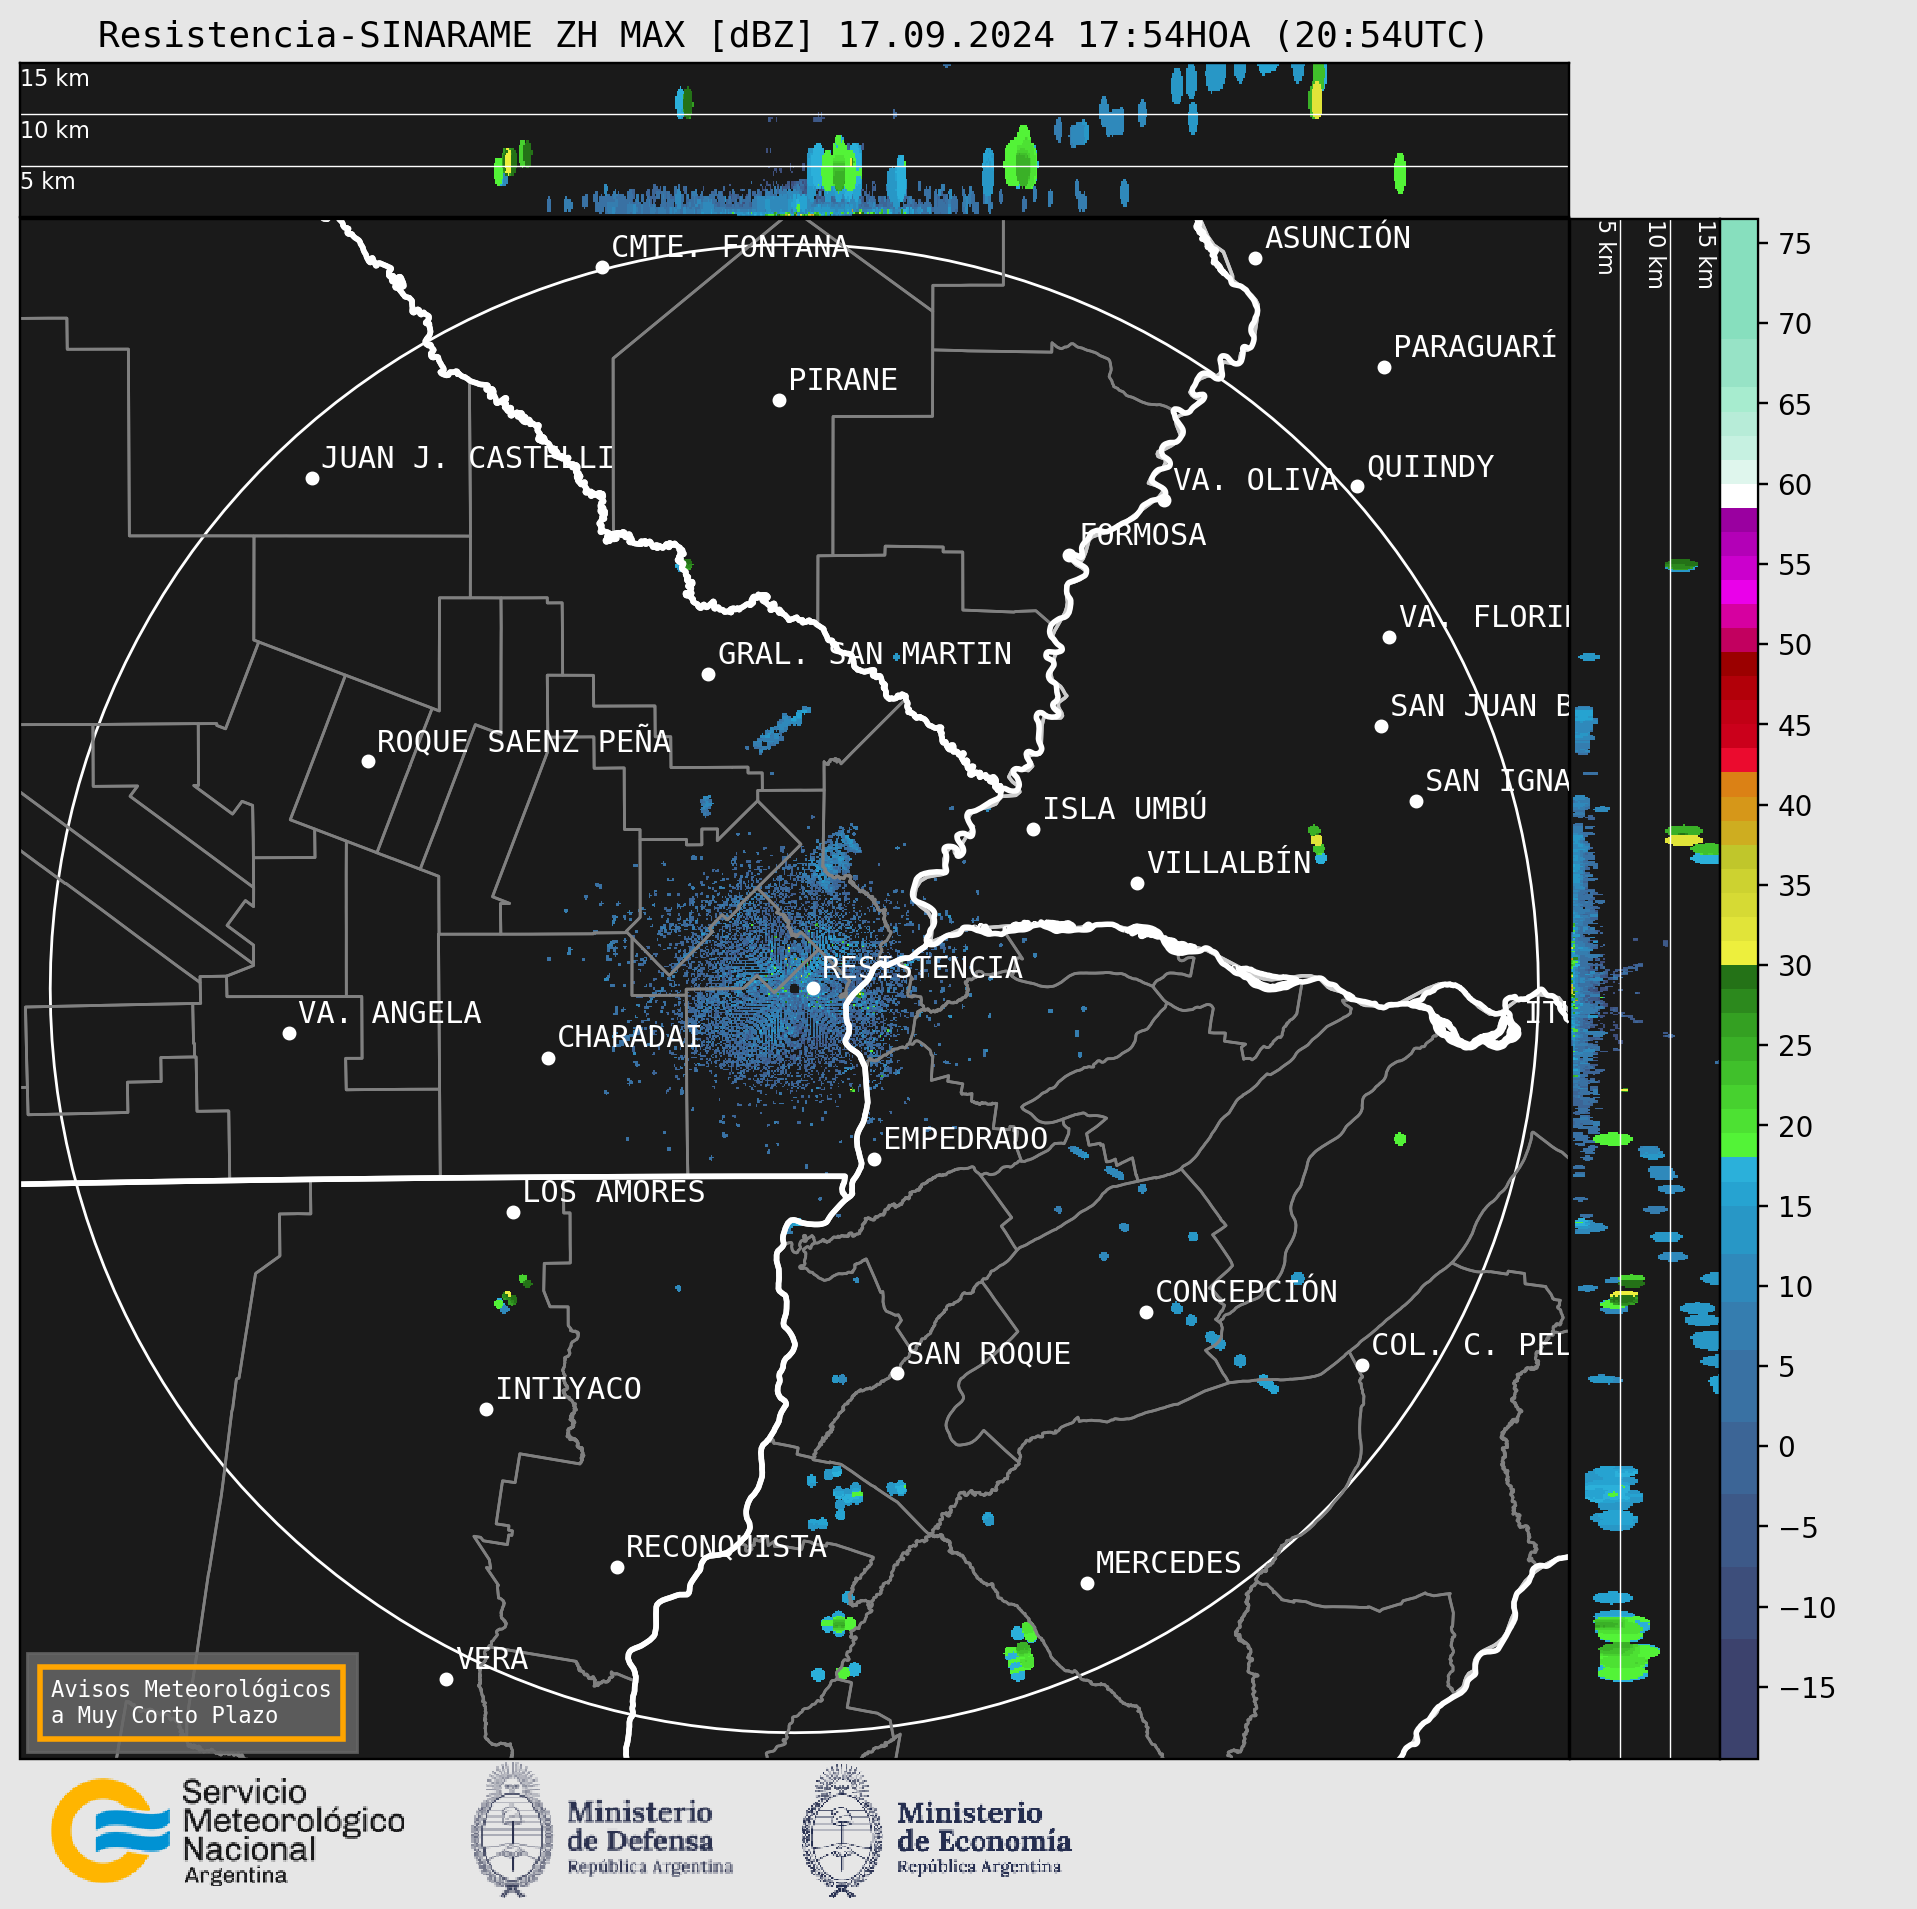
Task: Click the 75 value on the color scale
Action: (1795, 243)
